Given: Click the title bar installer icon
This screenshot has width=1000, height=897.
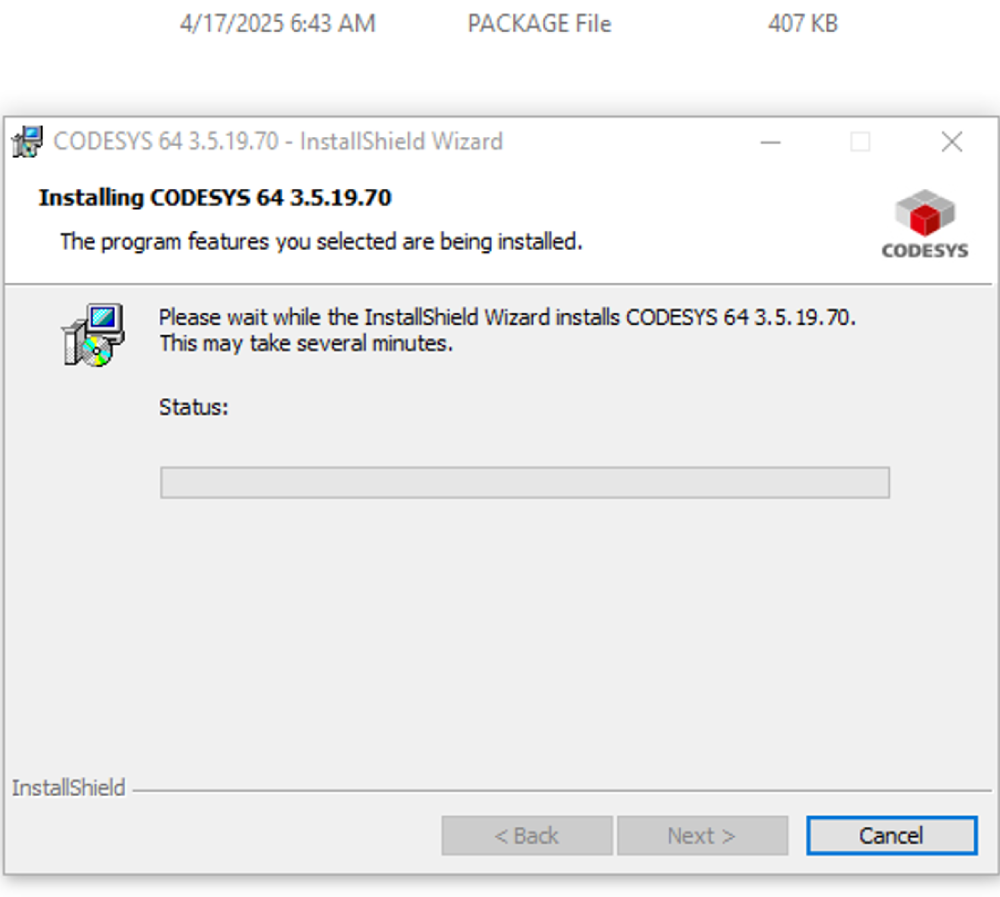Looking at the screenshot, I should 27,141.
